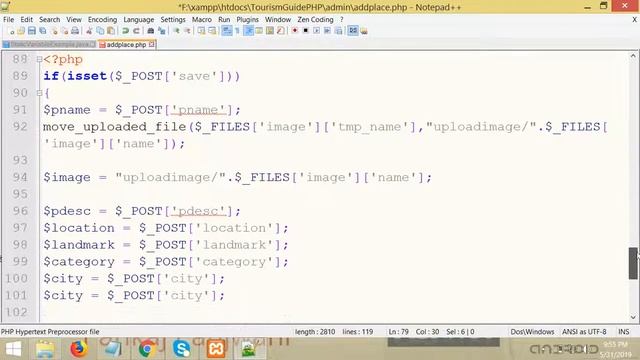Open the question mark help menu
Image resolution: width=640 pixels, height=360 pixels.
pos(342,20)
